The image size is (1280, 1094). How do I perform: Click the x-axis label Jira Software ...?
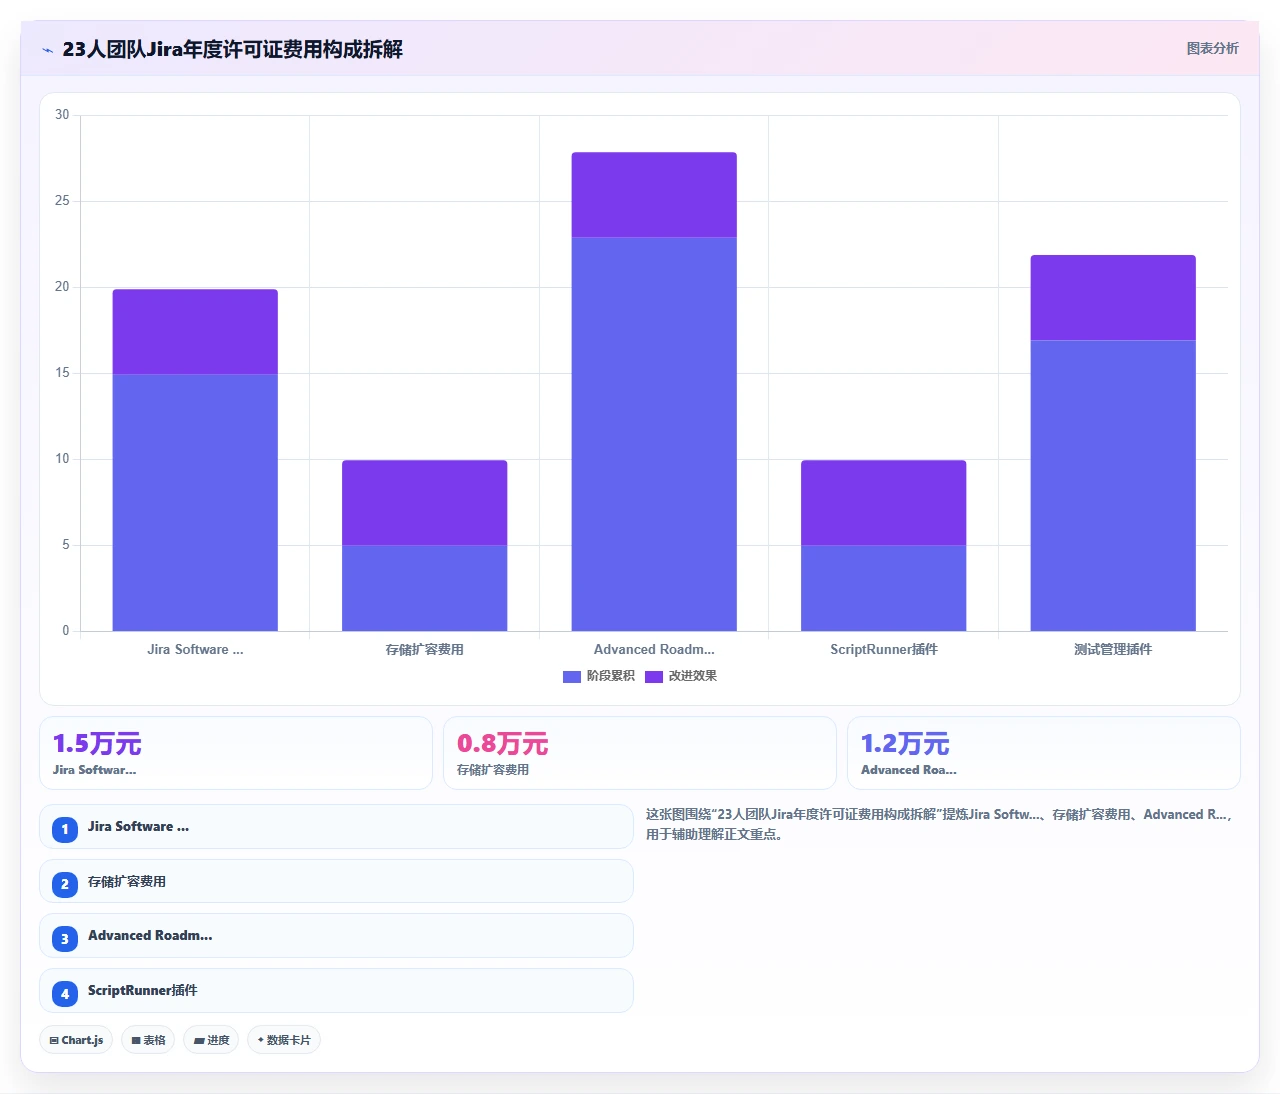[x=195, y=650]
